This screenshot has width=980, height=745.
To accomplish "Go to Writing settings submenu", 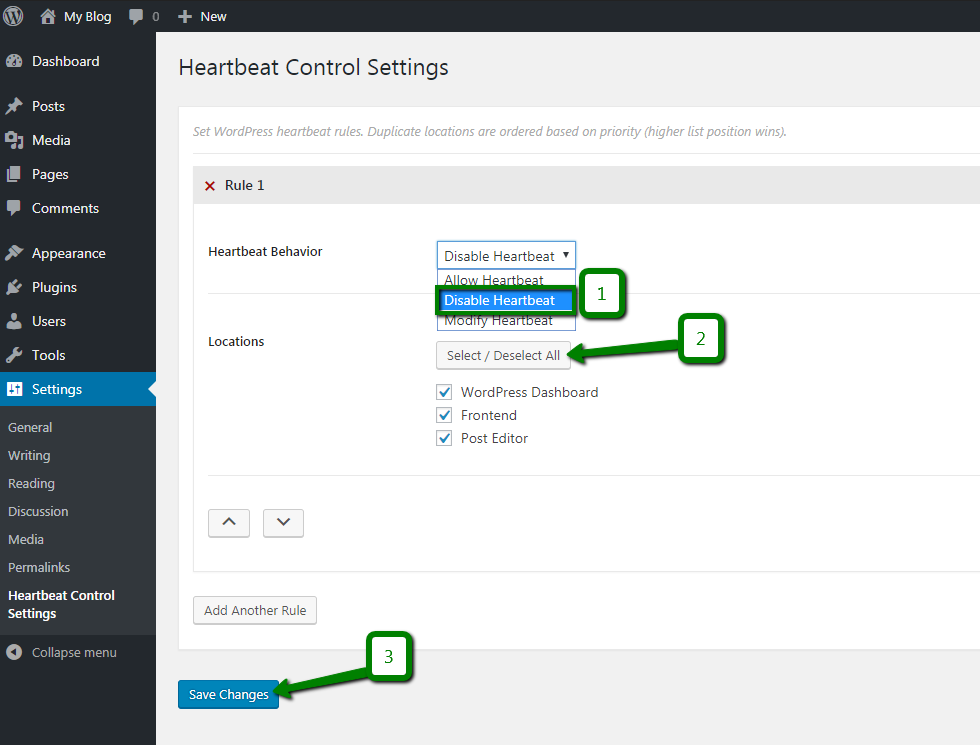I will [x=29, y=456].
